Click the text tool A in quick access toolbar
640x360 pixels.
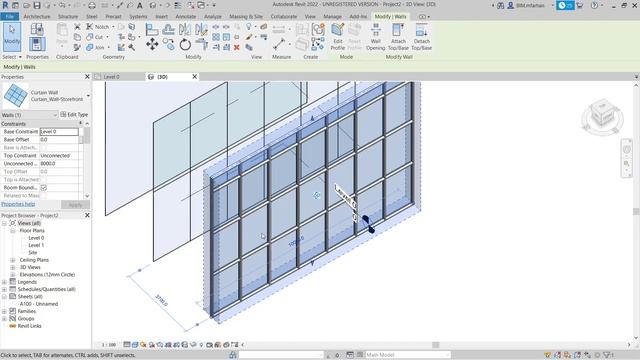point(140,5)
